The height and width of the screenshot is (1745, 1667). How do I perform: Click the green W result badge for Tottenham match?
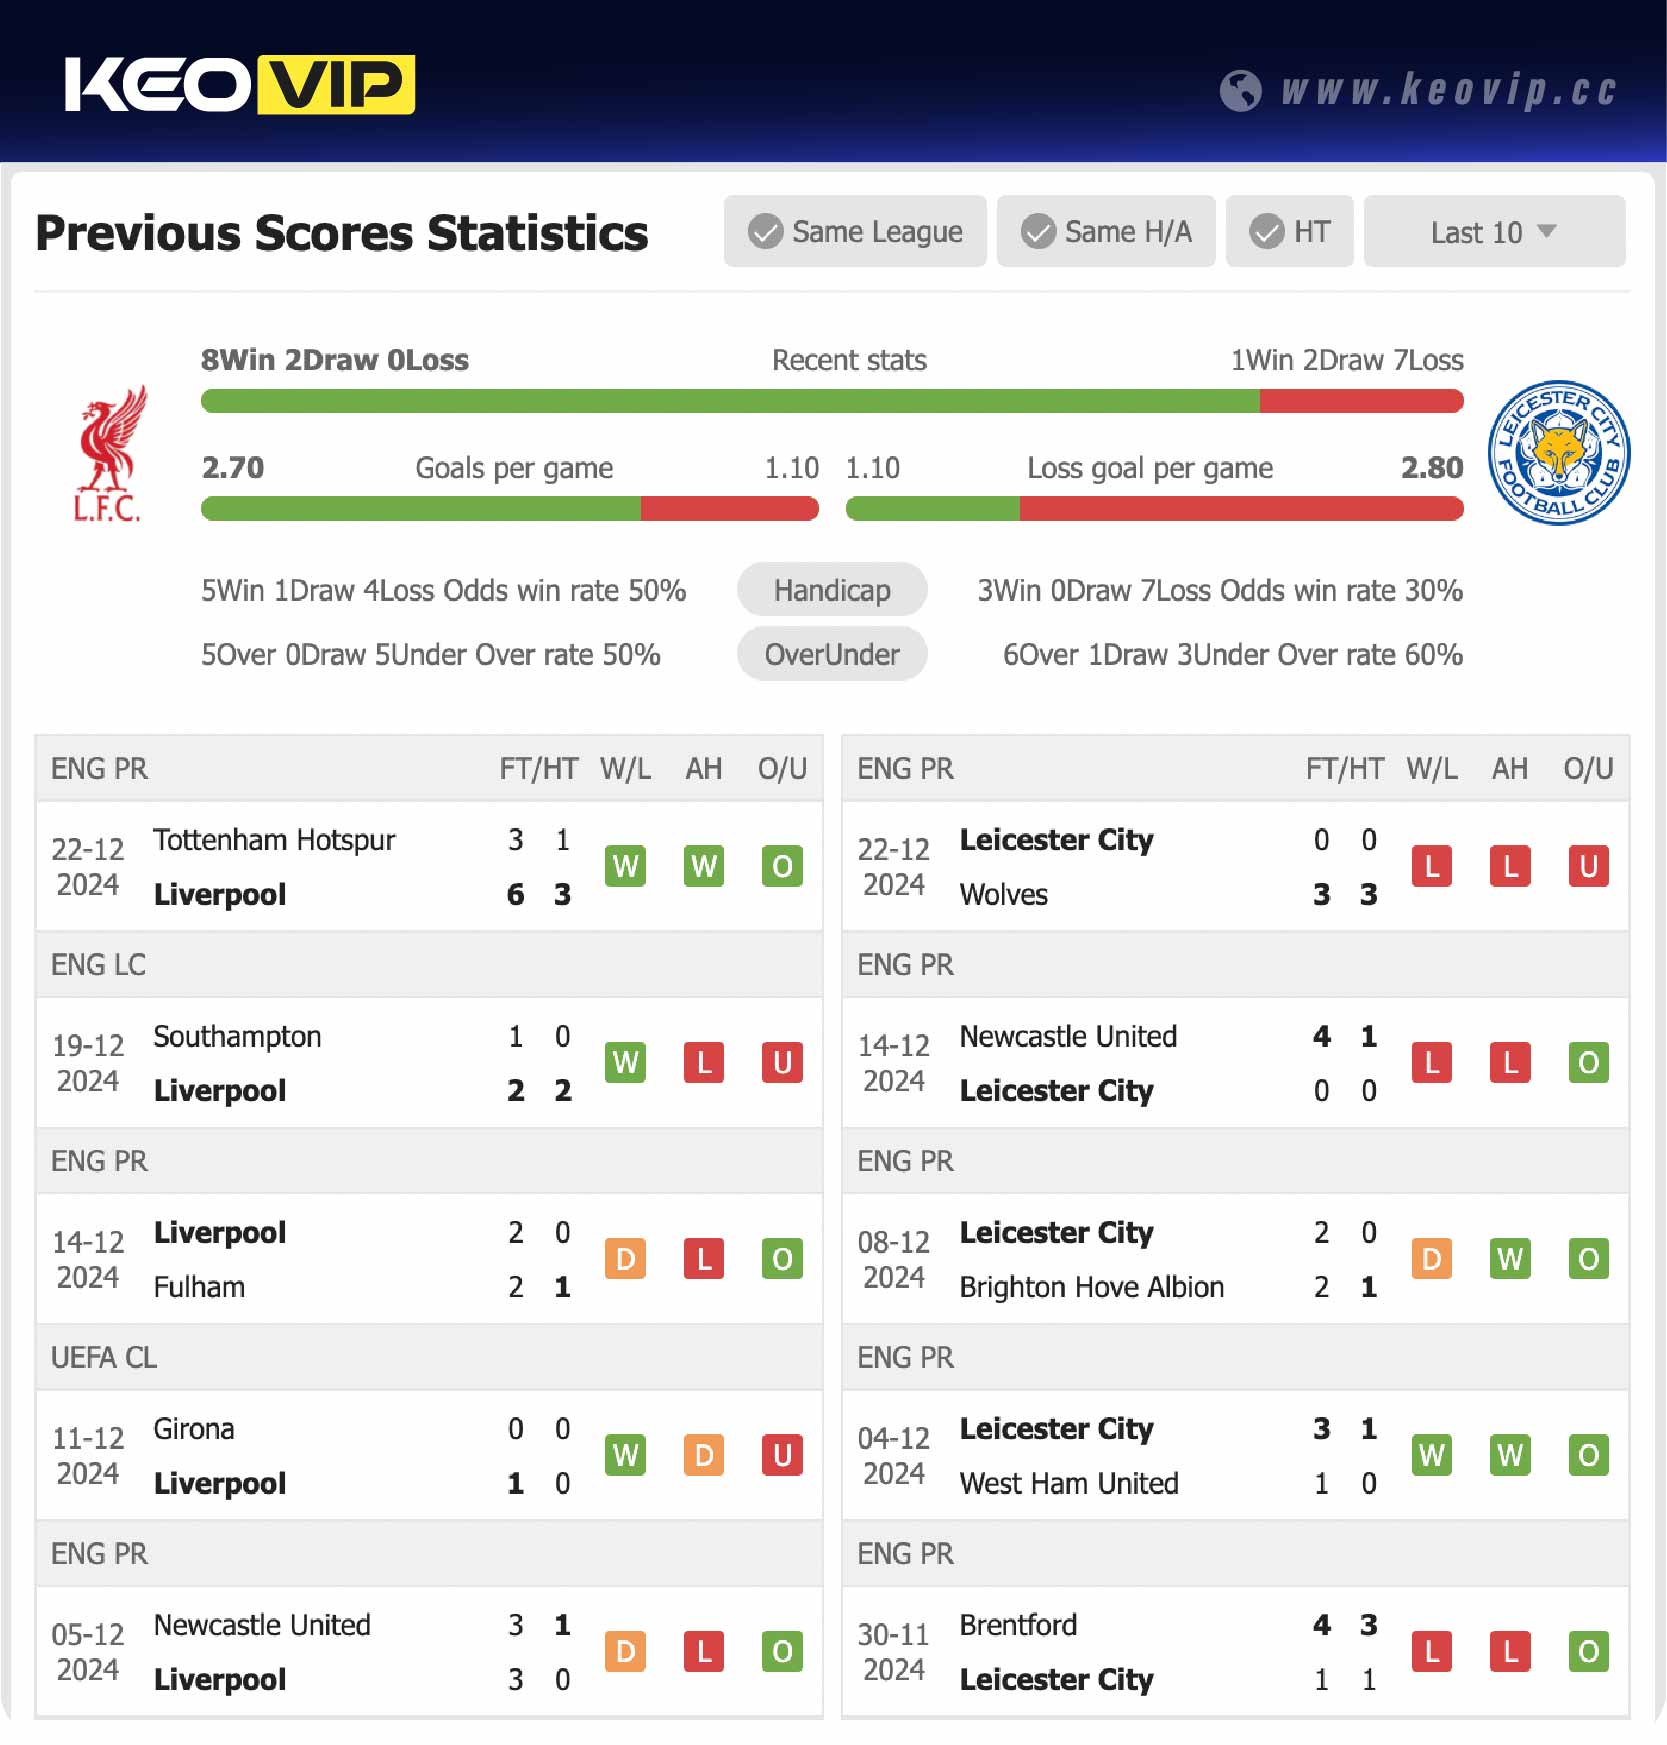[625, 867]
